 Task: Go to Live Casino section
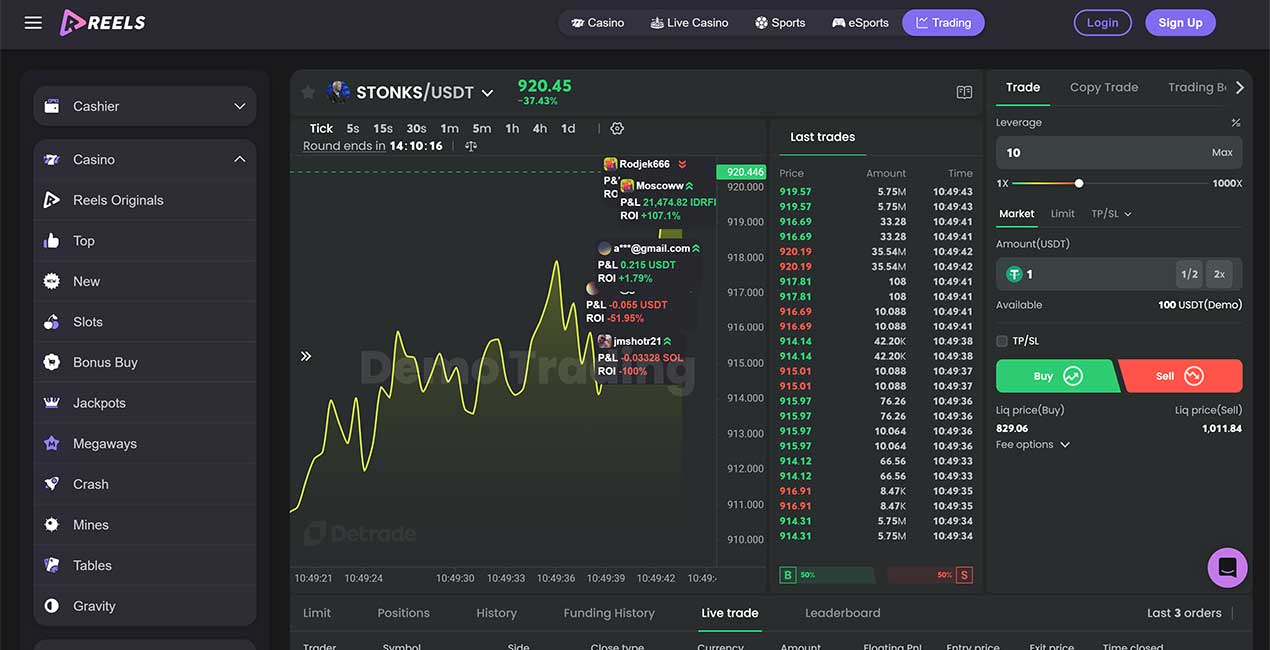689,22
